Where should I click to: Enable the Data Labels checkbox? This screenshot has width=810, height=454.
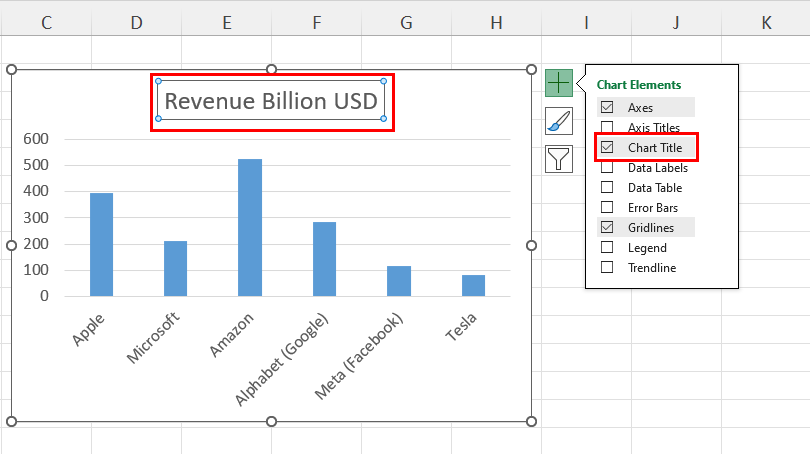point(607,167)
